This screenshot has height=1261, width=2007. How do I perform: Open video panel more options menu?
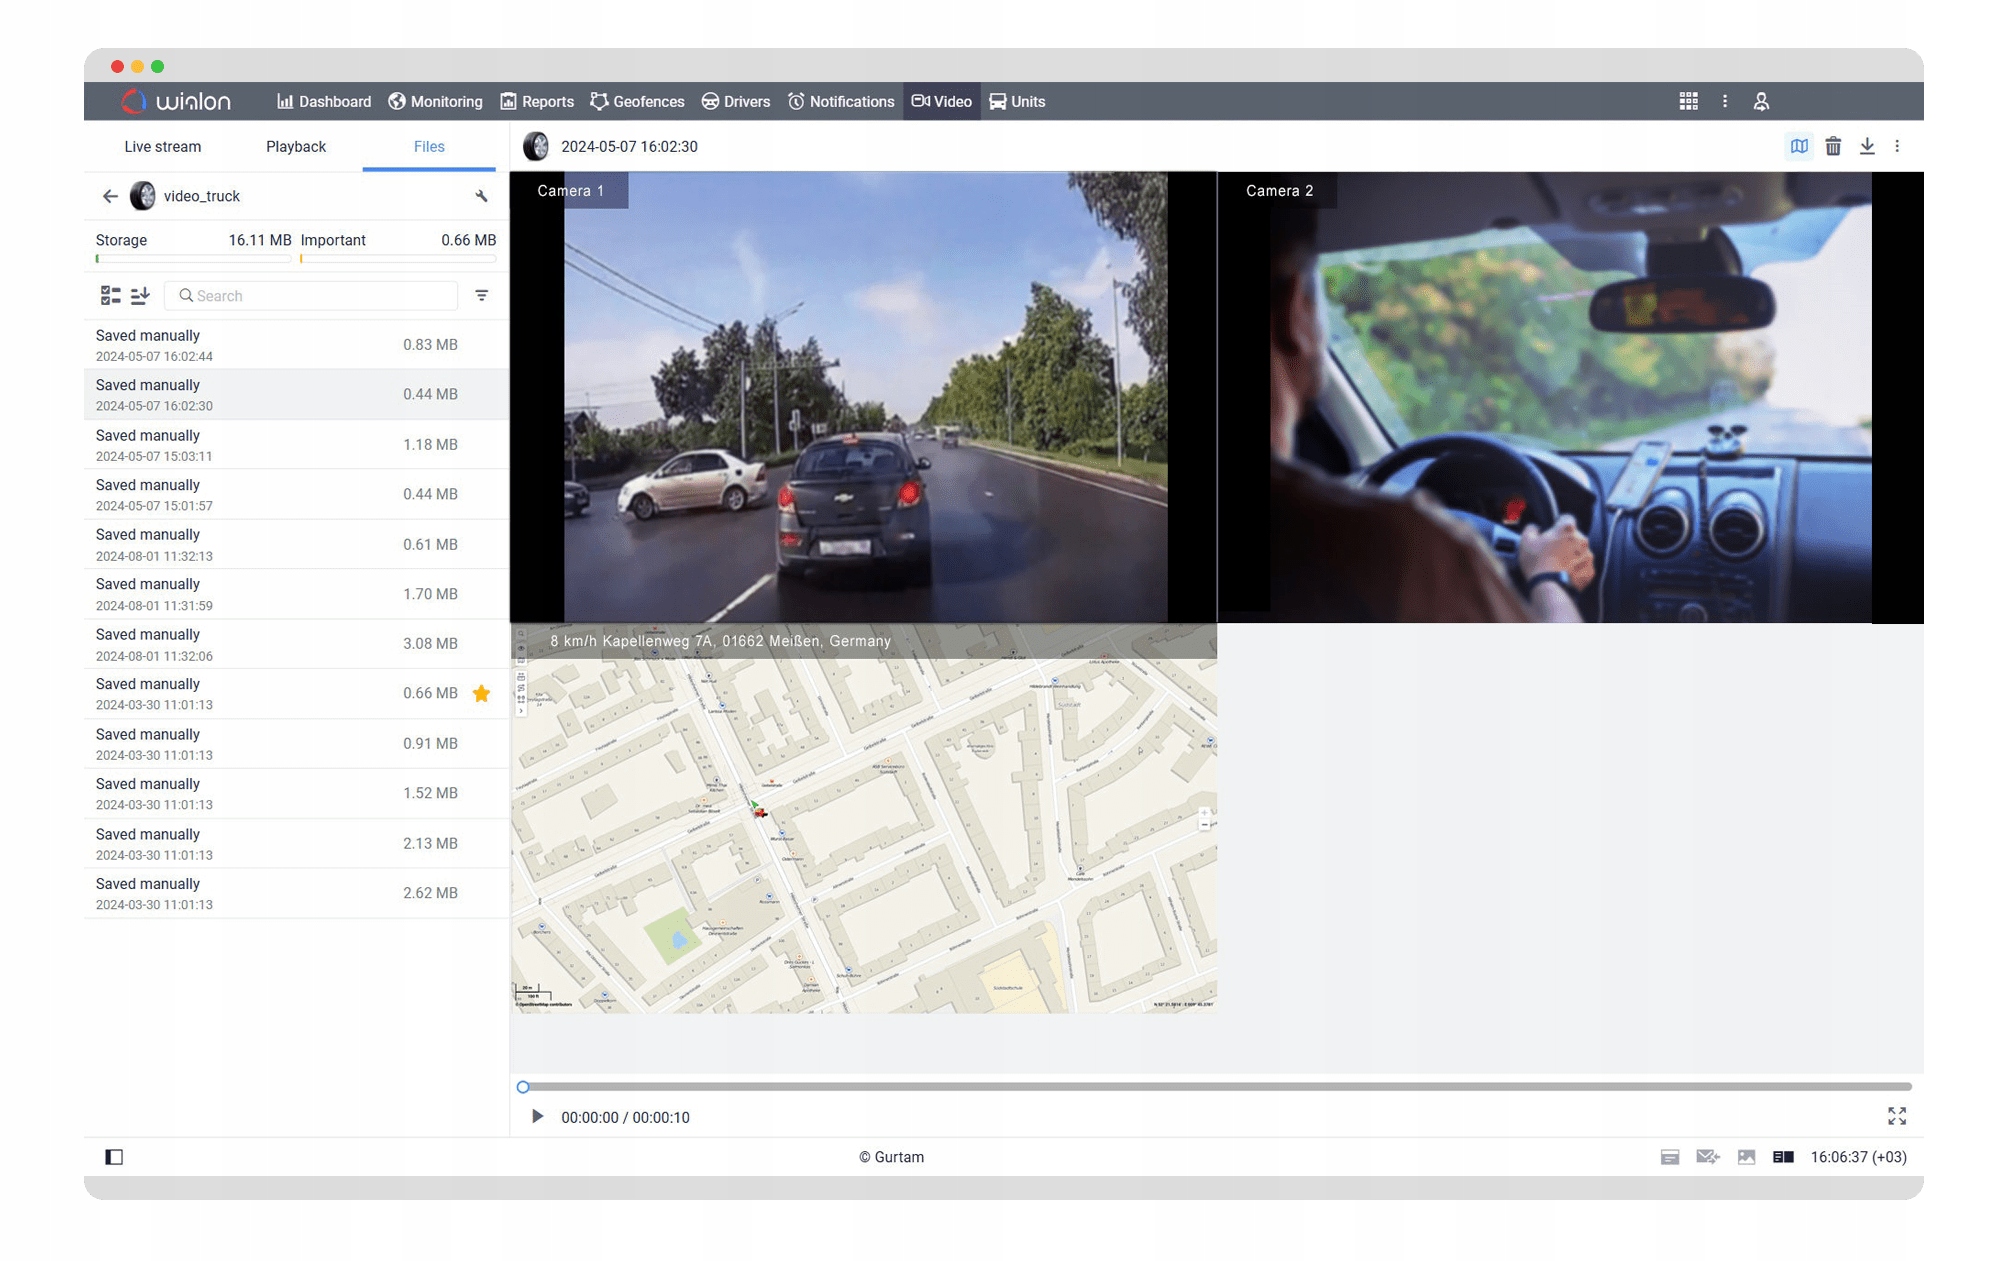[1897, 147]
